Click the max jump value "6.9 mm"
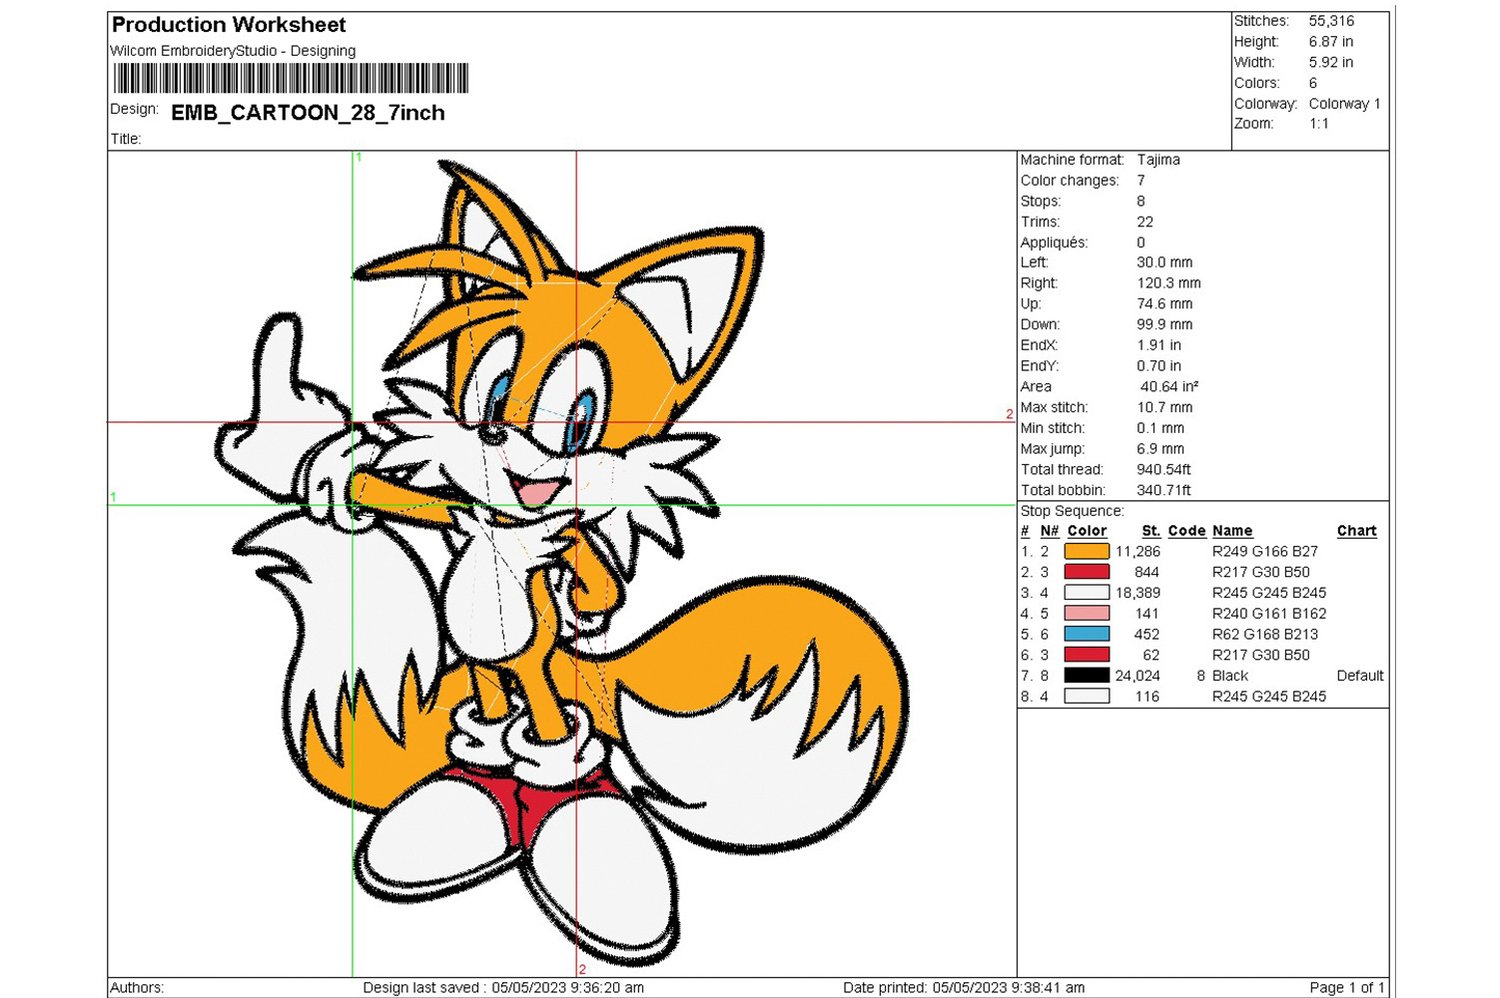This screenshot has height=998, width=1500. pos(1160,449)
